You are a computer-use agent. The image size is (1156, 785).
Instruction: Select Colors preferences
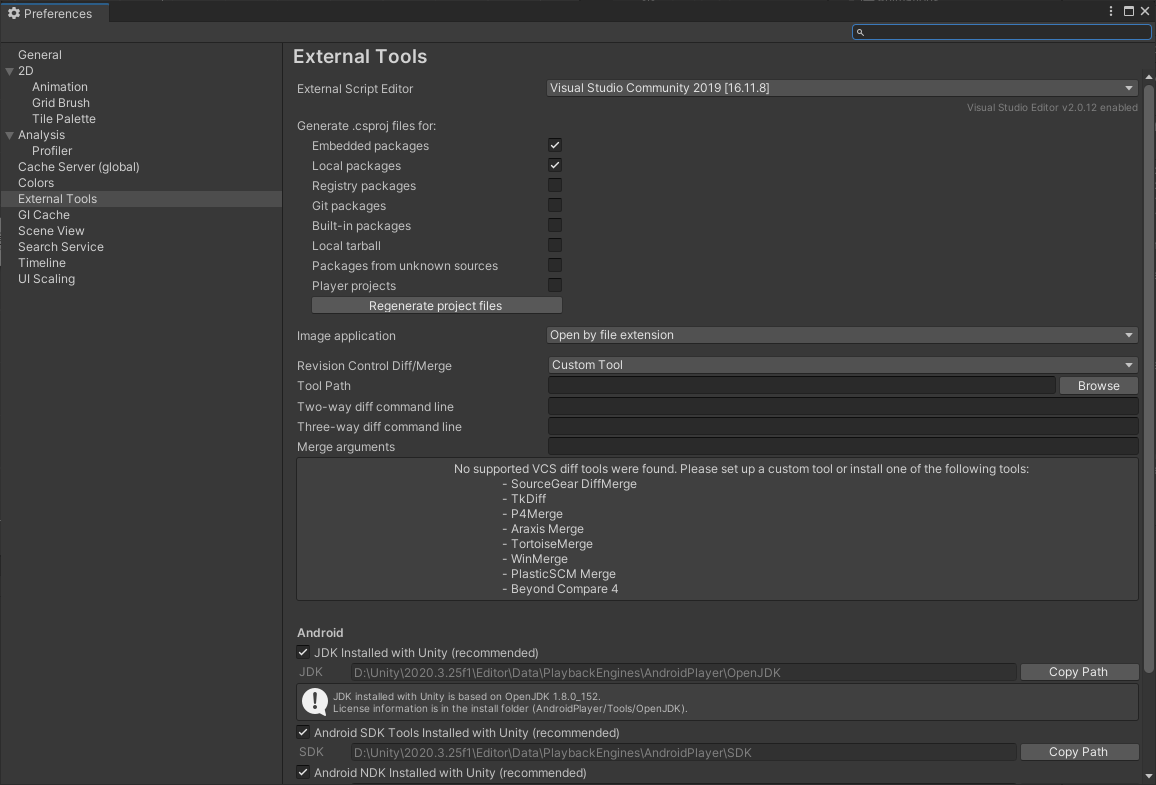pyautogui.click(x=36, y=183)
